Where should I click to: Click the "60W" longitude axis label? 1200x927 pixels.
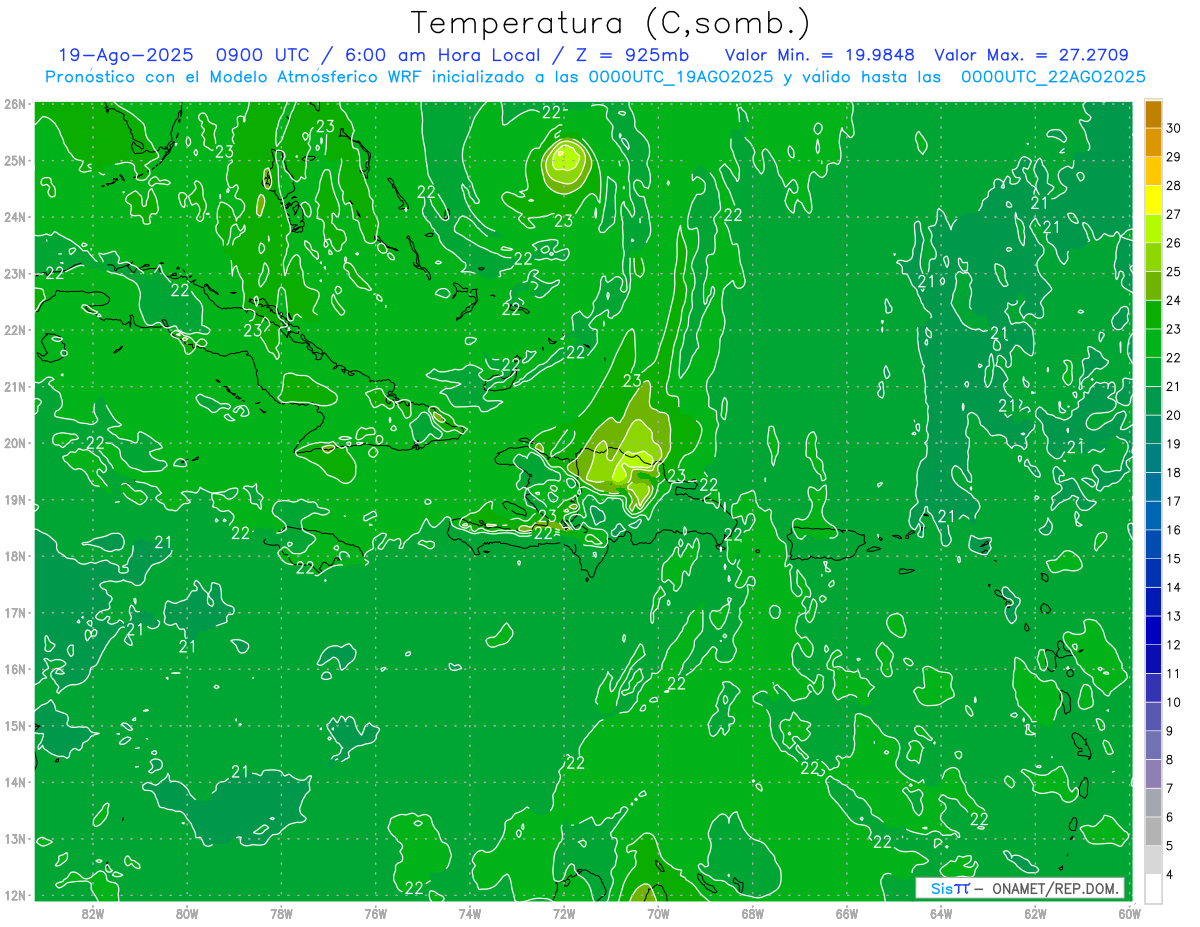[1130, 913]
